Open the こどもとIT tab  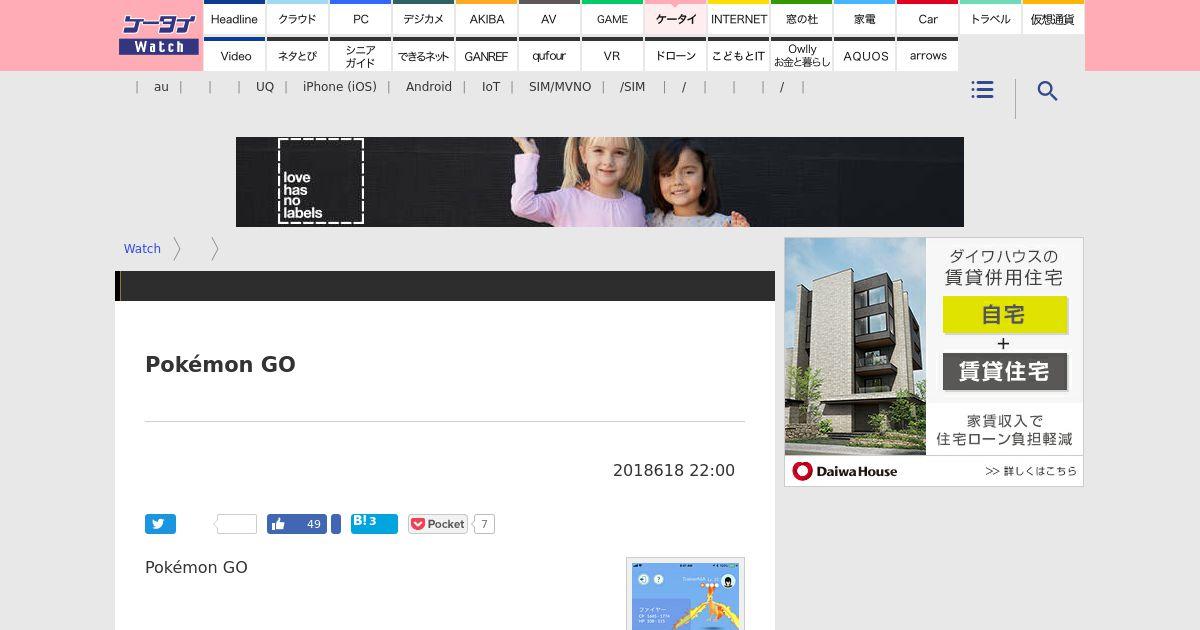738,55
